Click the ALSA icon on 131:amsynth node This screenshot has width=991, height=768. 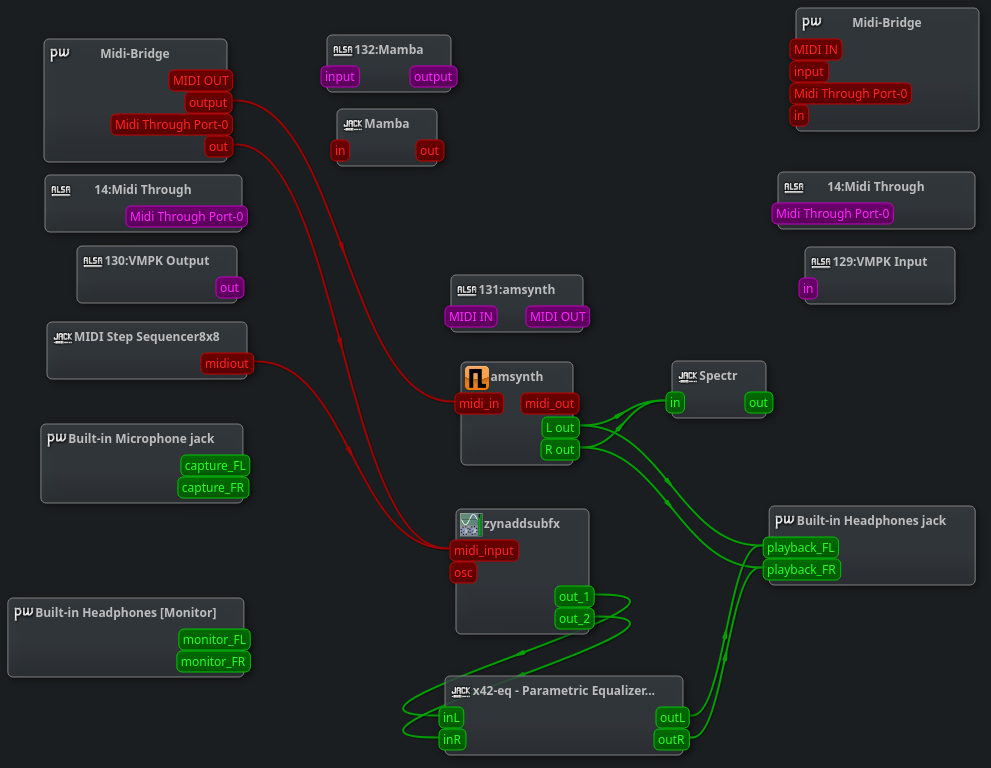[466, 290]
